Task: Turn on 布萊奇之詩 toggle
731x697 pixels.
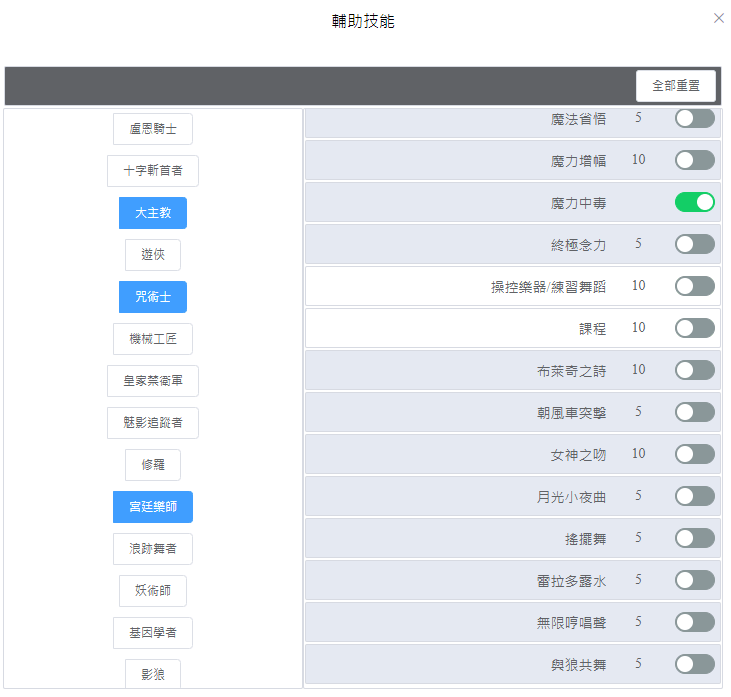Action: pos(695,370)
